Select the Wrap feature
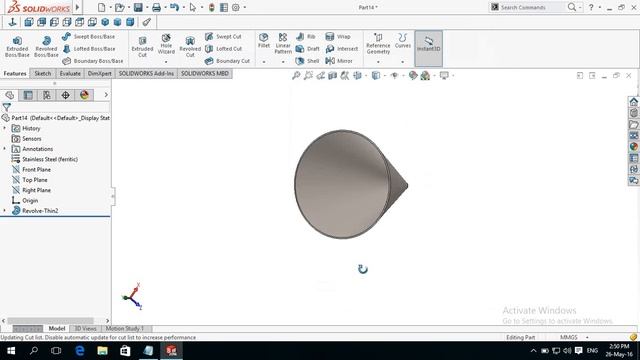Viewport: 640px width, 360px height. point(338,36)
